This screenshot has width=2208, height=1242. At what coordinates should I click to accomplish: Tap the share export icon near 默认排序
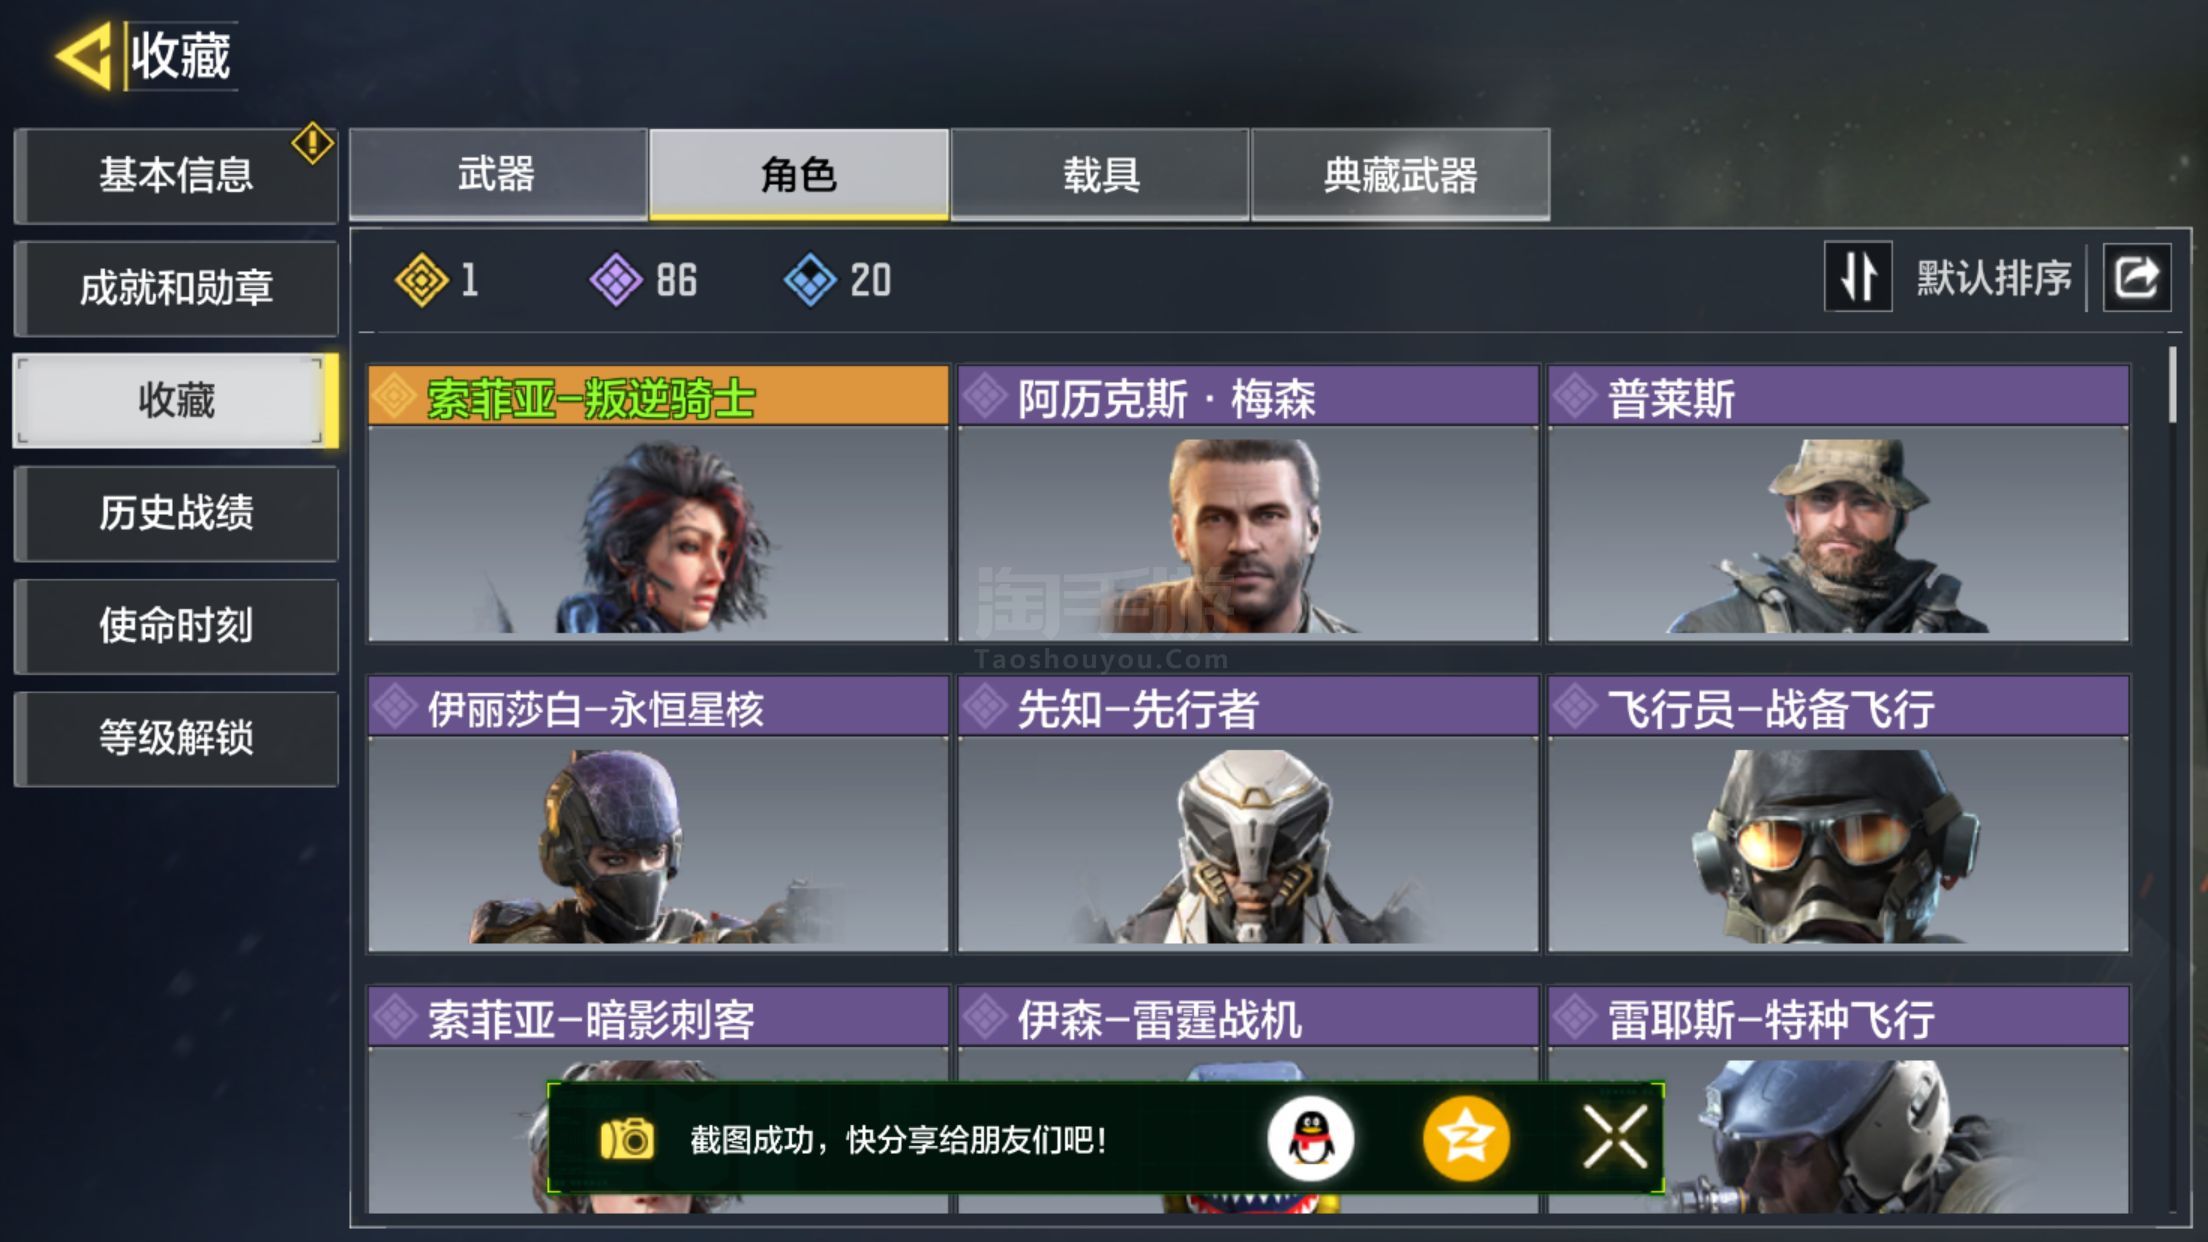(x=2137, y=277)
